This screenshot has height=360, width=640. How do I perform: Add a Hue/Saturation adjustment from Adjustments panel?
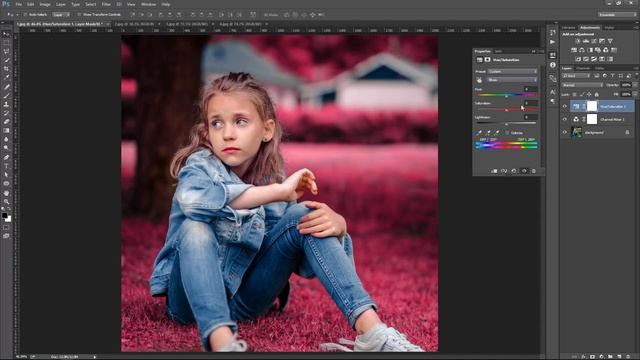click(x=574, y=50)
